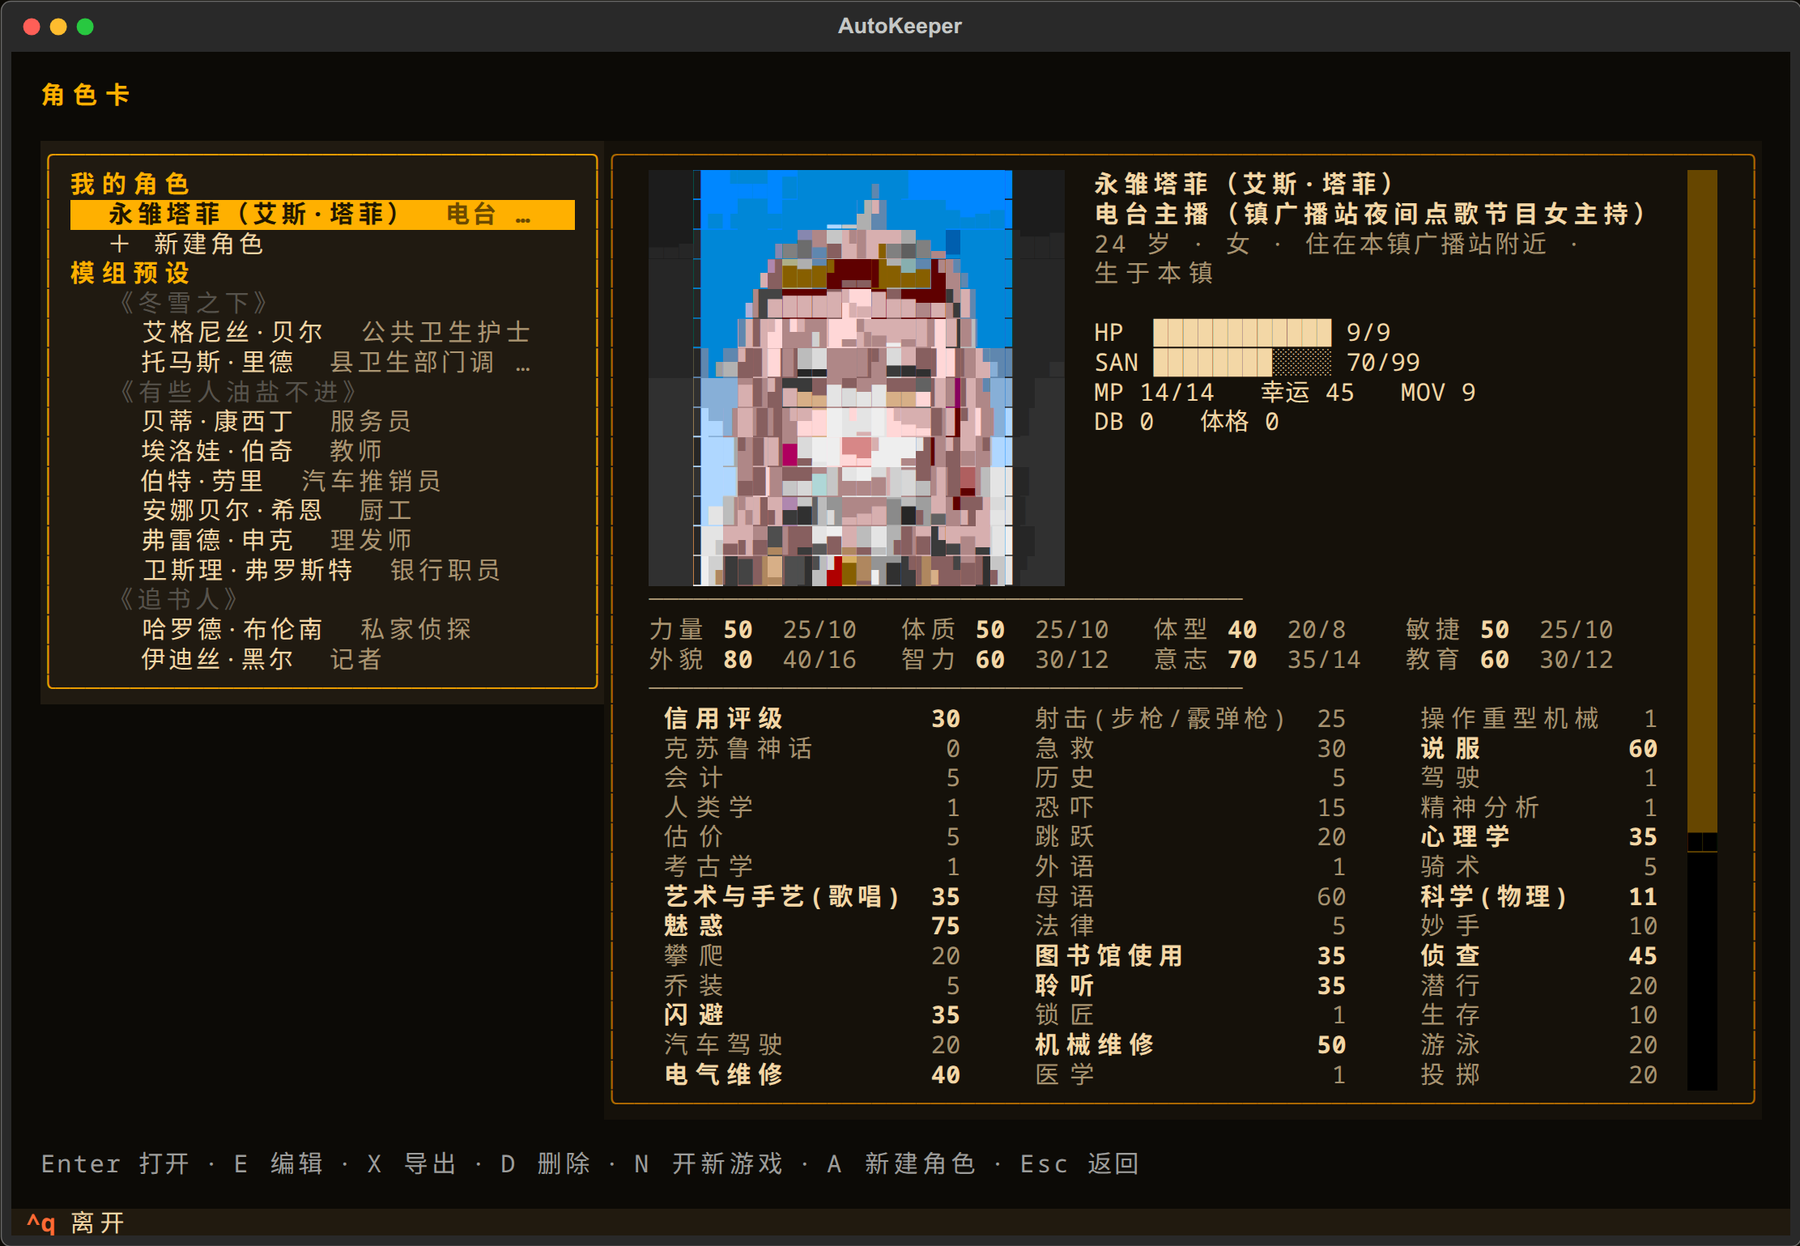Click the 魅惑 skill value 75
Screen dimensions: 1800x1246
point(946,927)
